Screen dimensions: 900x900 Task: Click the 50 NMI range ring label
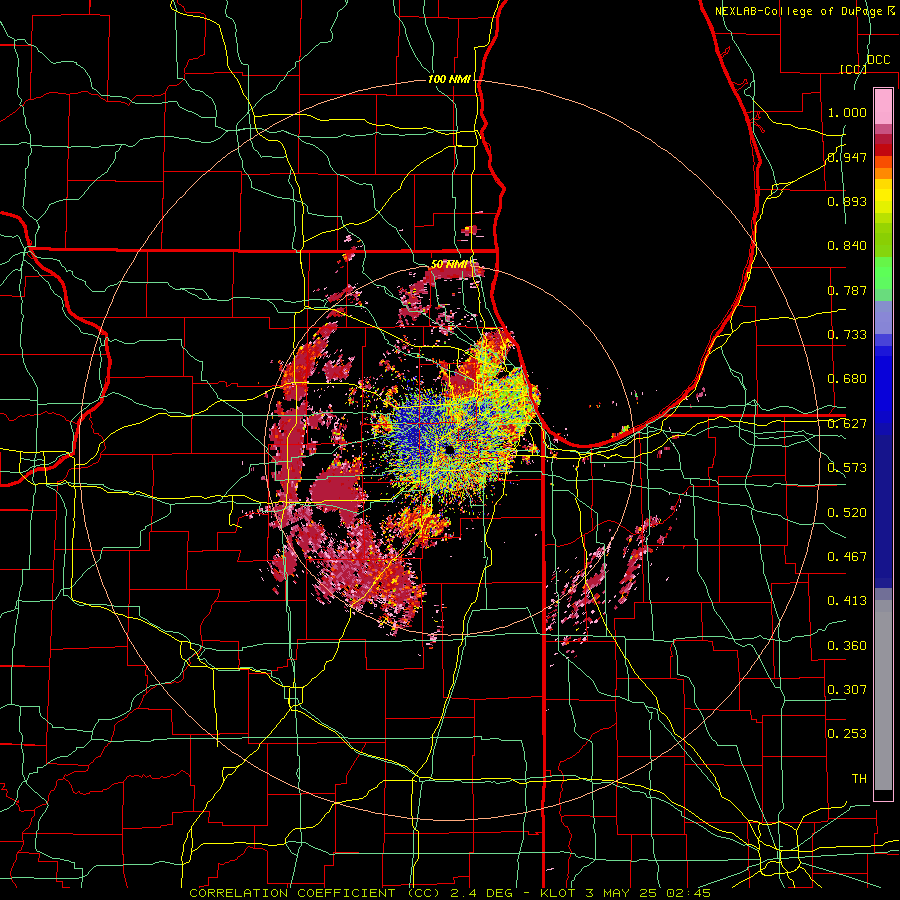pyautogui.click(x=449, y=265)
